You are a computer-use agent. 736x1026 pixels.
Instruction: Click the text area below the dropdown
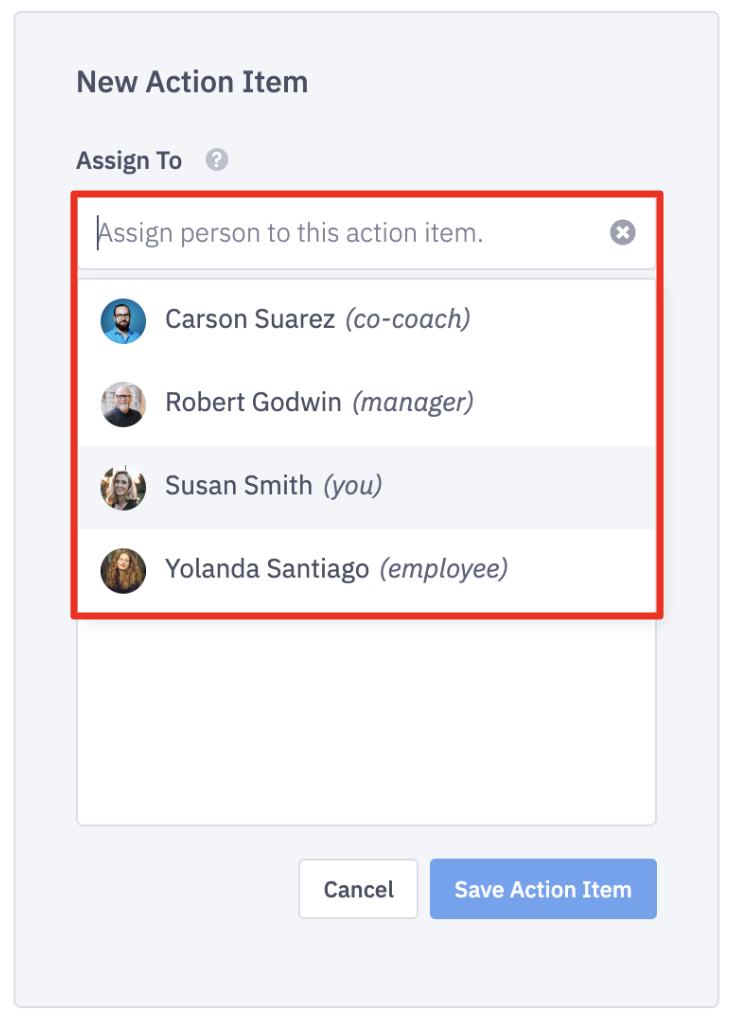[366, 722]
